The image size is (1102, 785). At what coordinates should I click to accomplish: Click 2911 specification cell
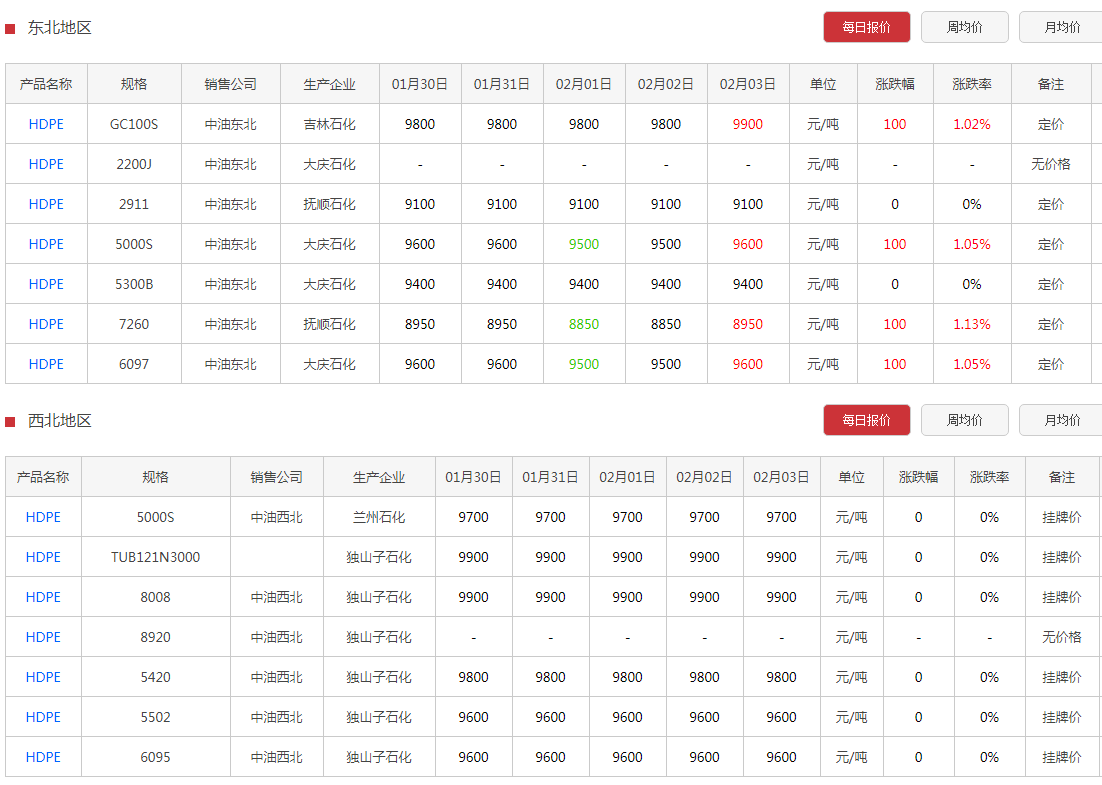(x=134, y=205)
